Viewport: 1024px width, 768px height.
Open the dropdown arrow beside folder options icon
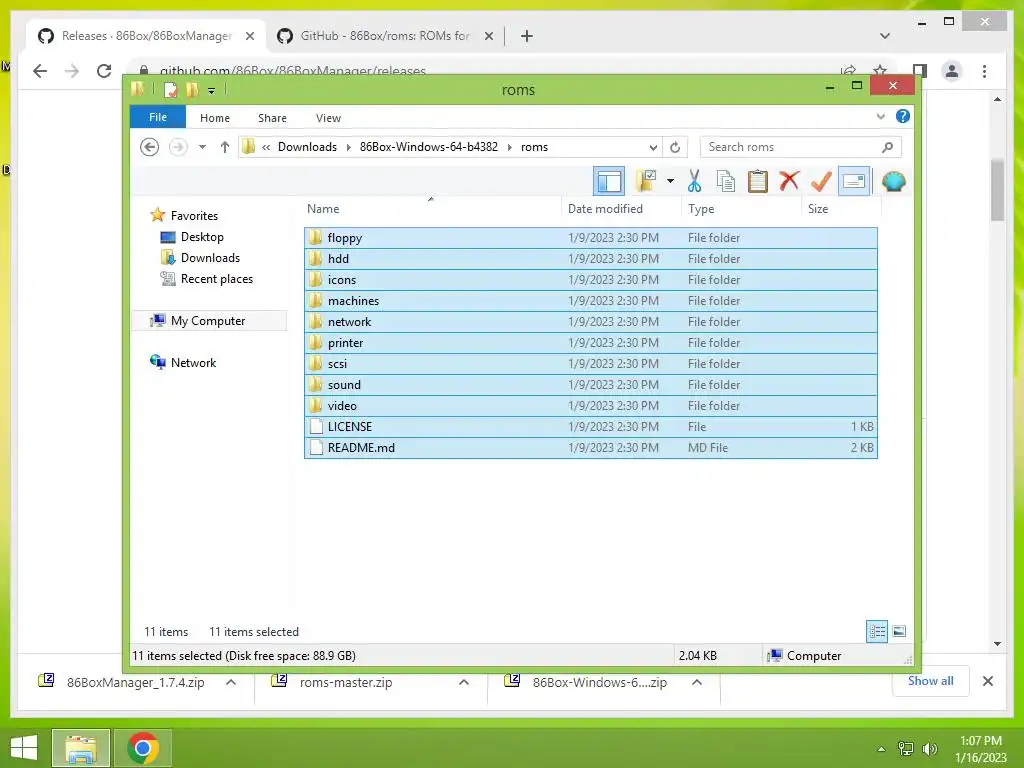tap(670, 181)
